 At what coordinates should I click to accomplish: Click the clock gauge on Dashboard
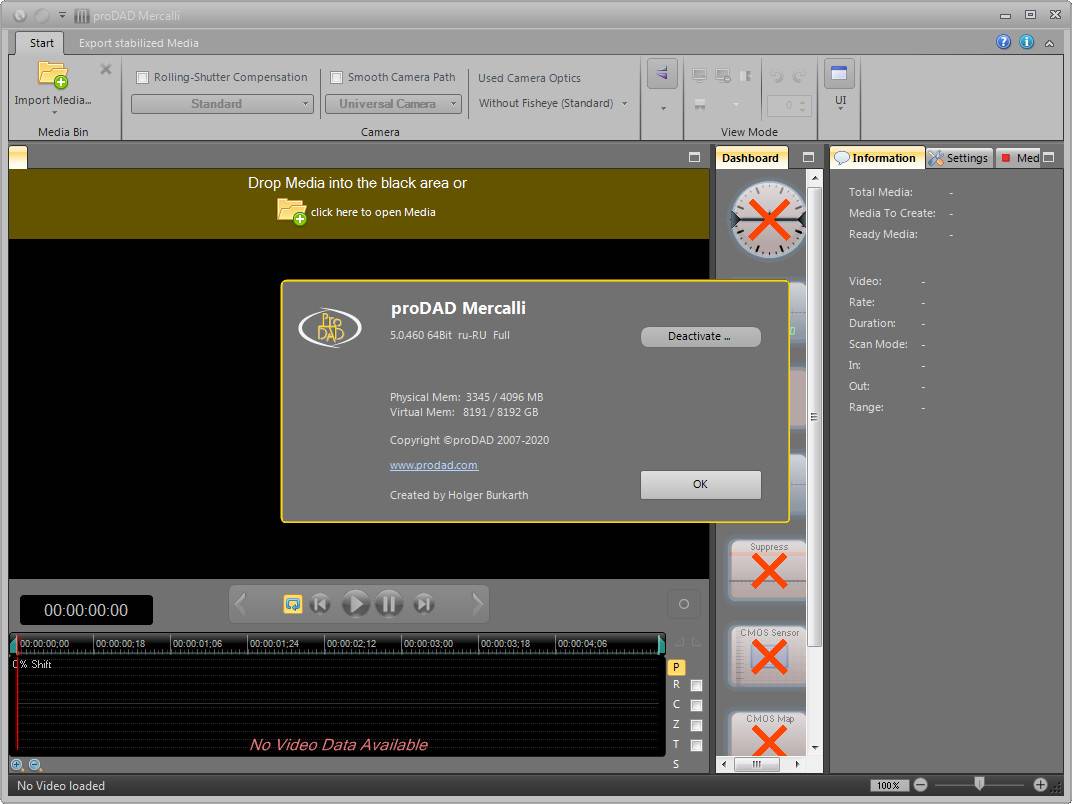[768, 219]
